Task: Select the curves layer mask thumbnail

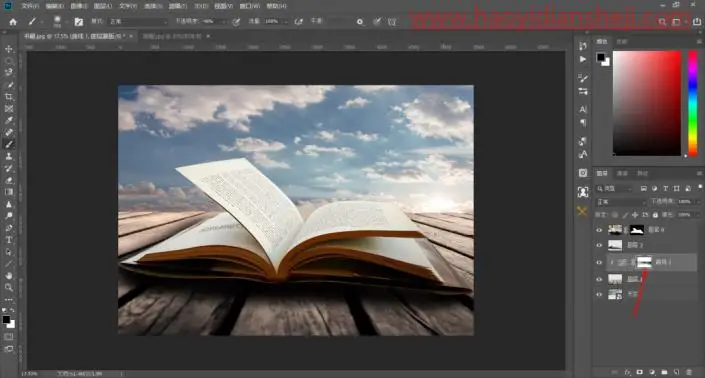Action: [x=644, y=262]
